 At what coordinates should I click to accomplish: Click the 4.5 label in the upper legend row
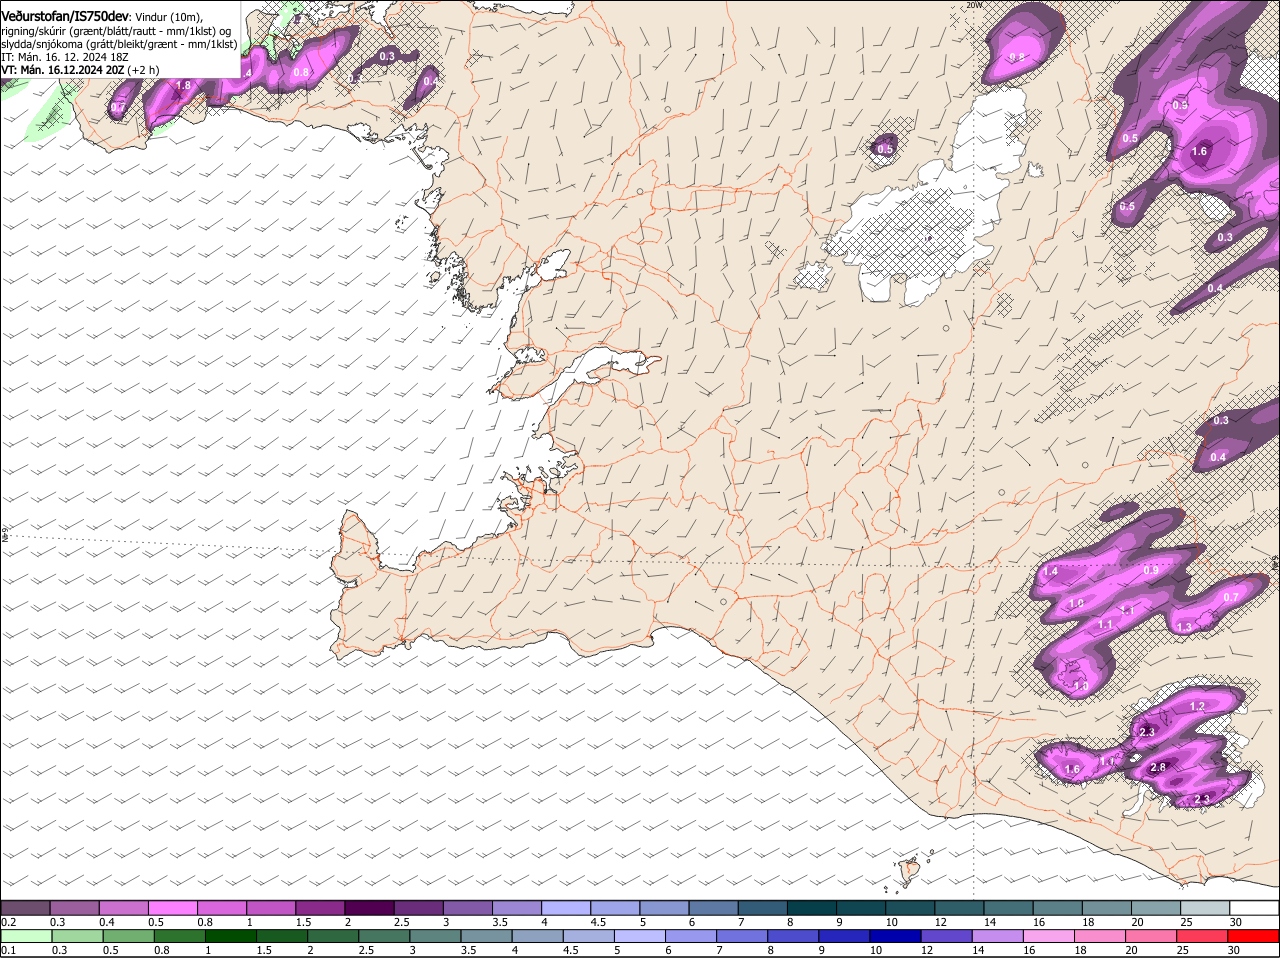pos(599,921)
